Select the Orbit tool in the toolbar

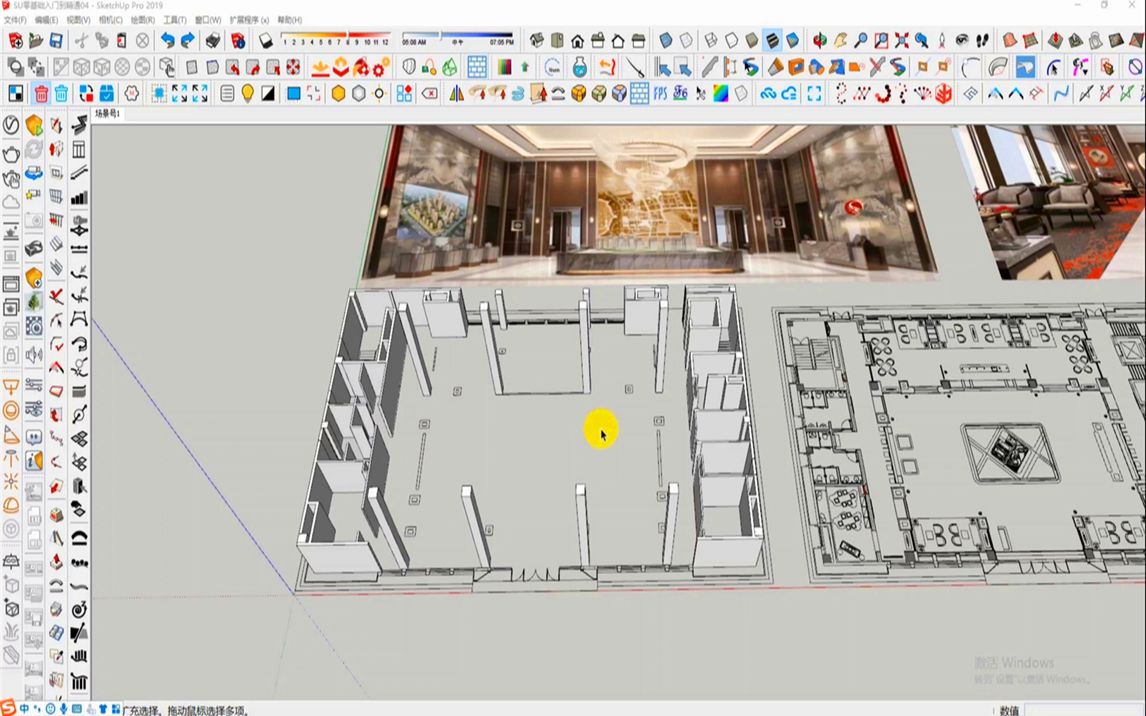[818, 41]
